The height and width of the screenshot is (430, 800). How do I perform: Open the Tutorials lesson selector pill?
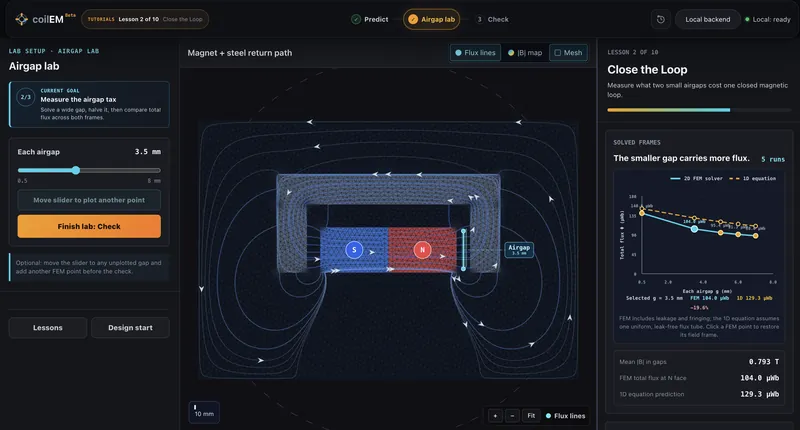[x=145, y=19]
